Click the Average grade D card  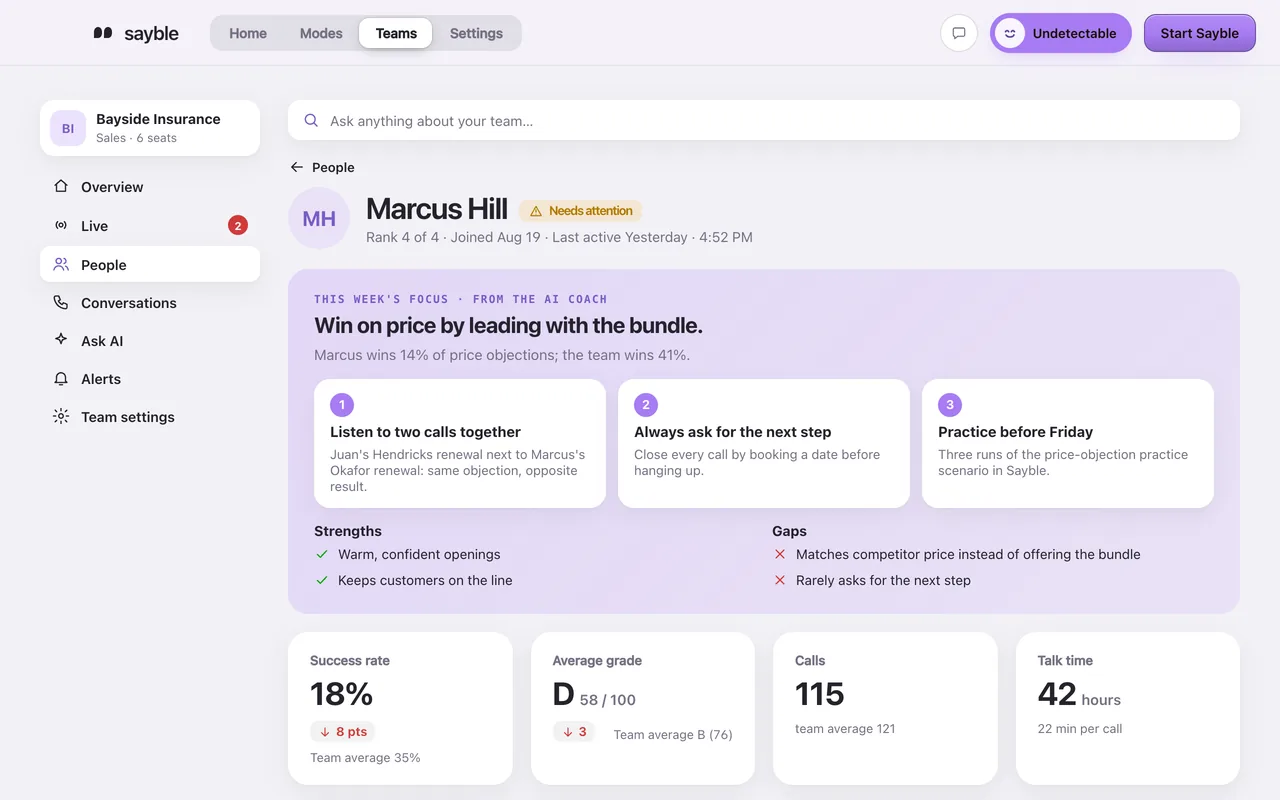[x=643, y=708]
